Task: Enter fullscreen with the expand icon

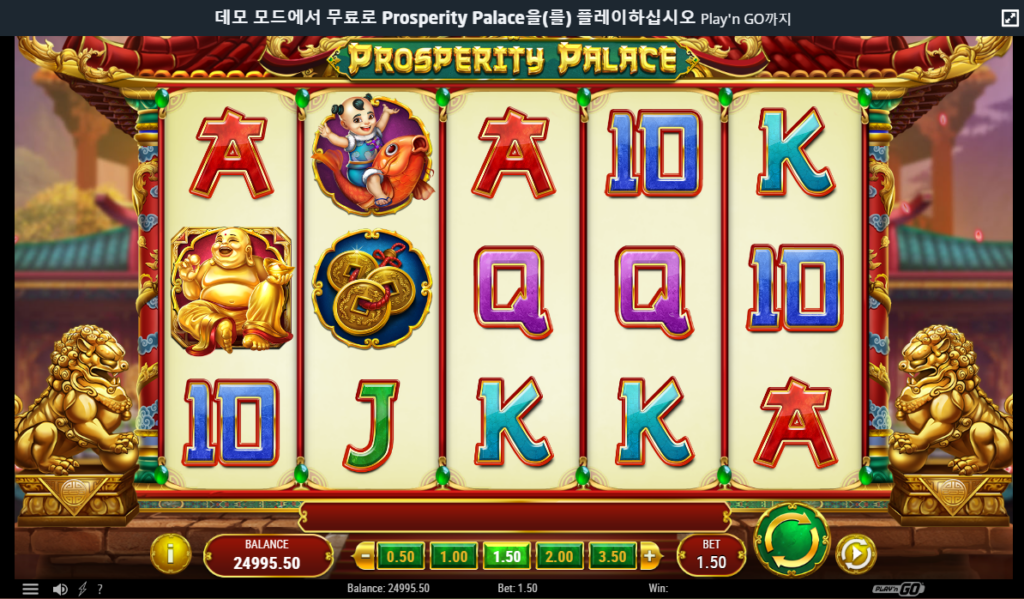Action: pos(1010,18)
